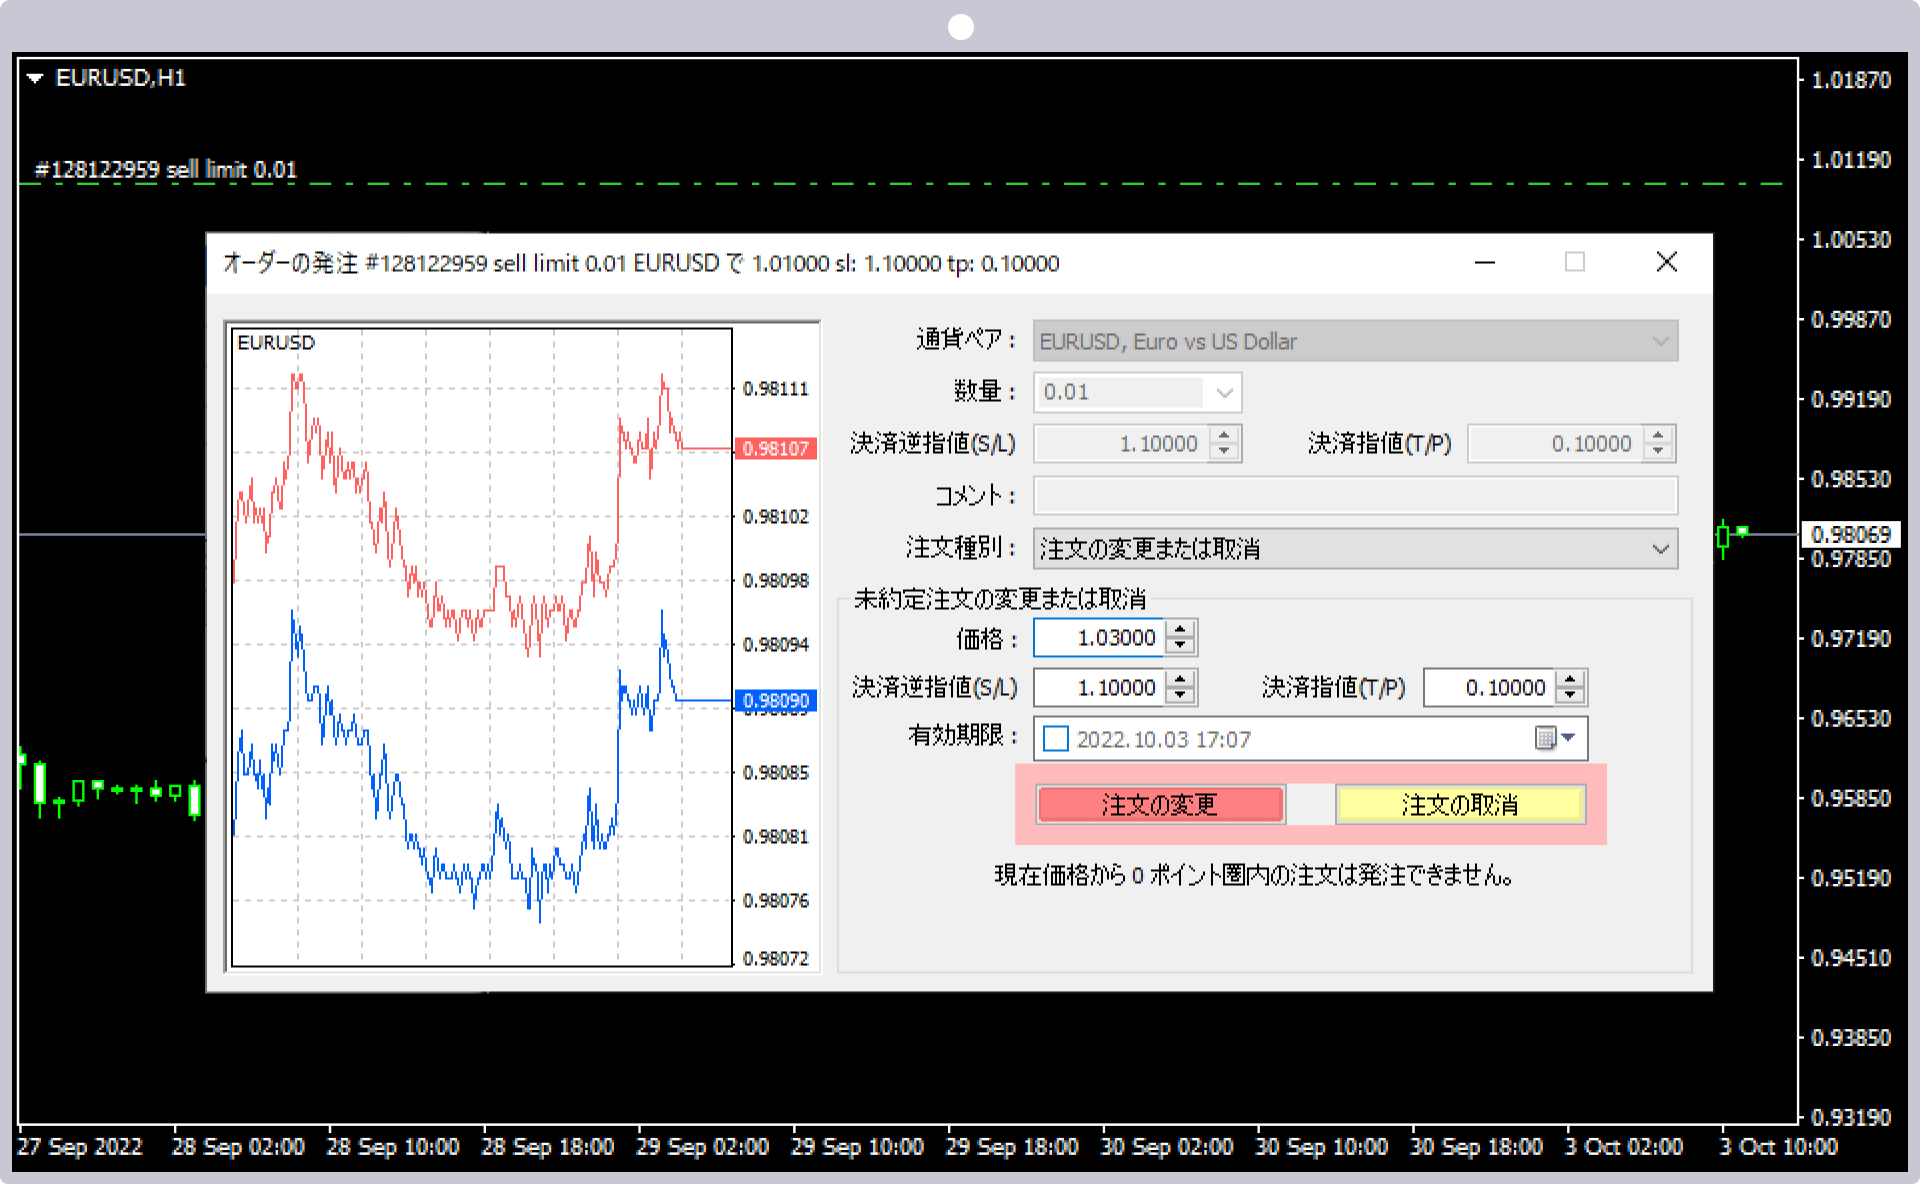The image size is (1920, 1184).
Task: Increase the pending order T/P value
Action: pos(1571,679)
